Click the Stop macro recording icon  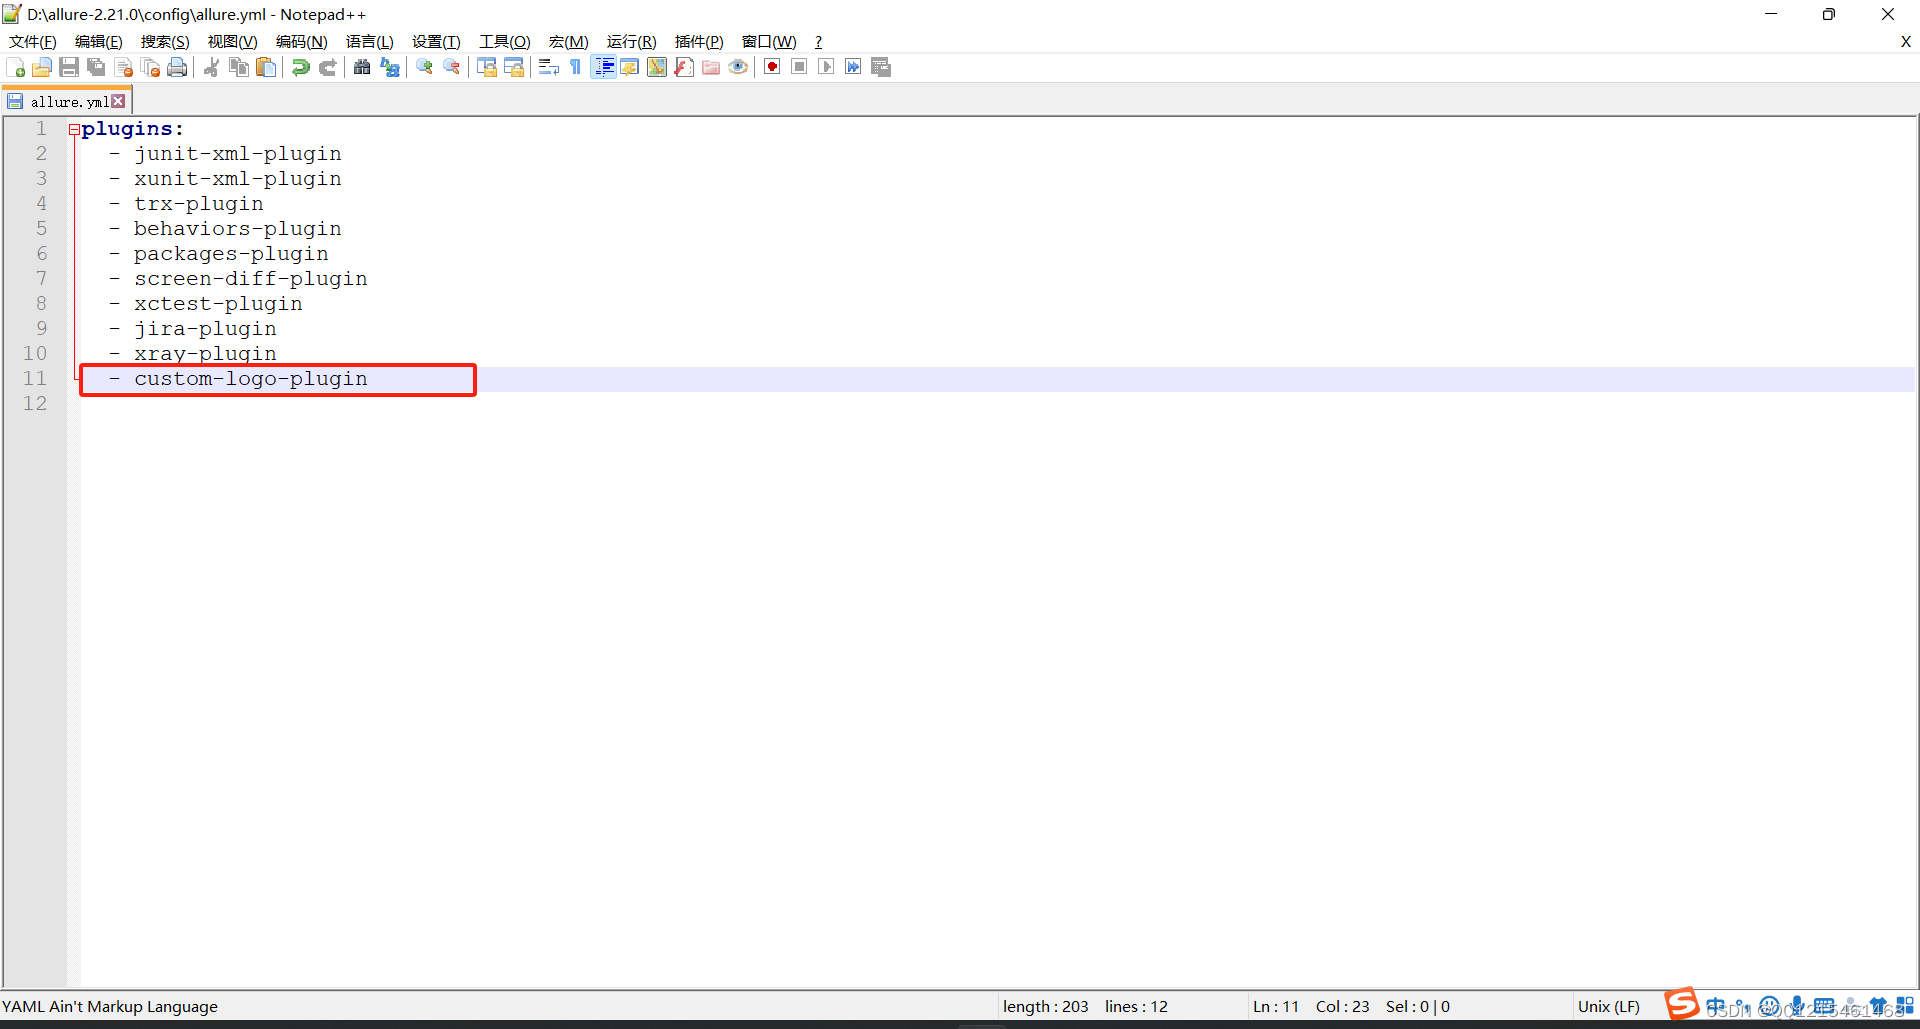click(x=799, y=67)
